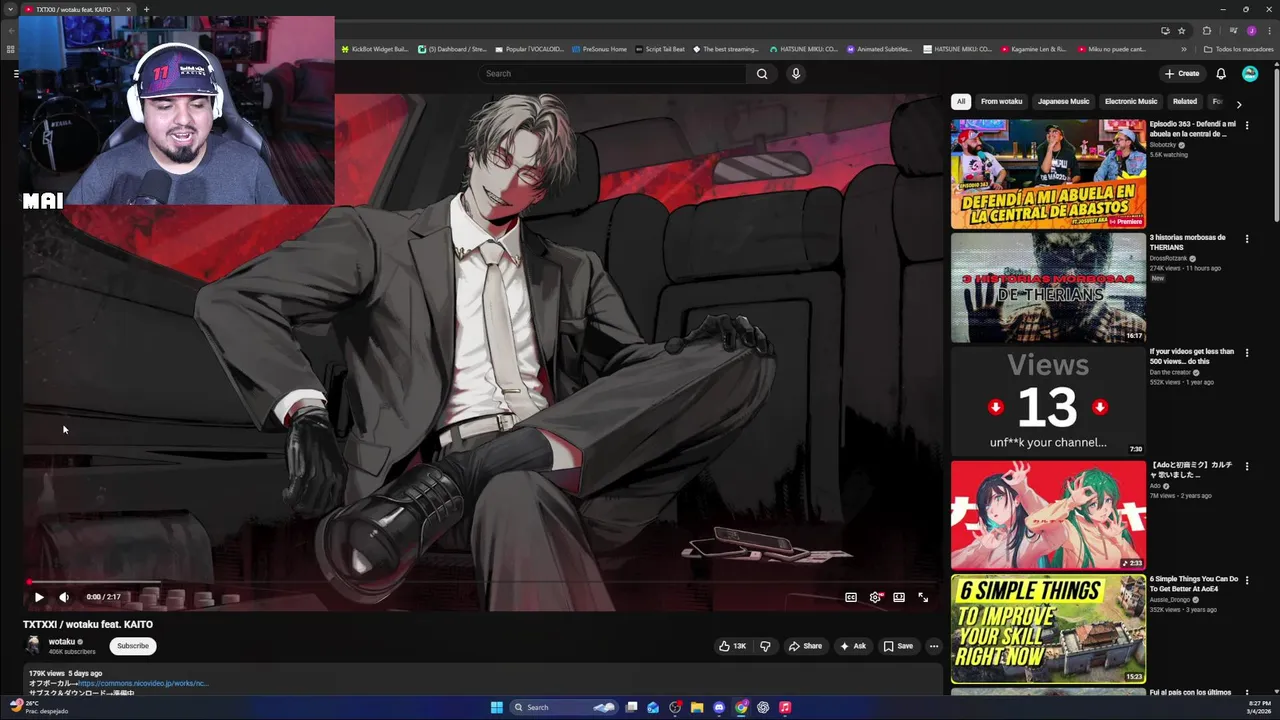The height and width of the screenshot is (720, 1280).
Task: Toggle closed captions on the player
Action: click(851, 597)
